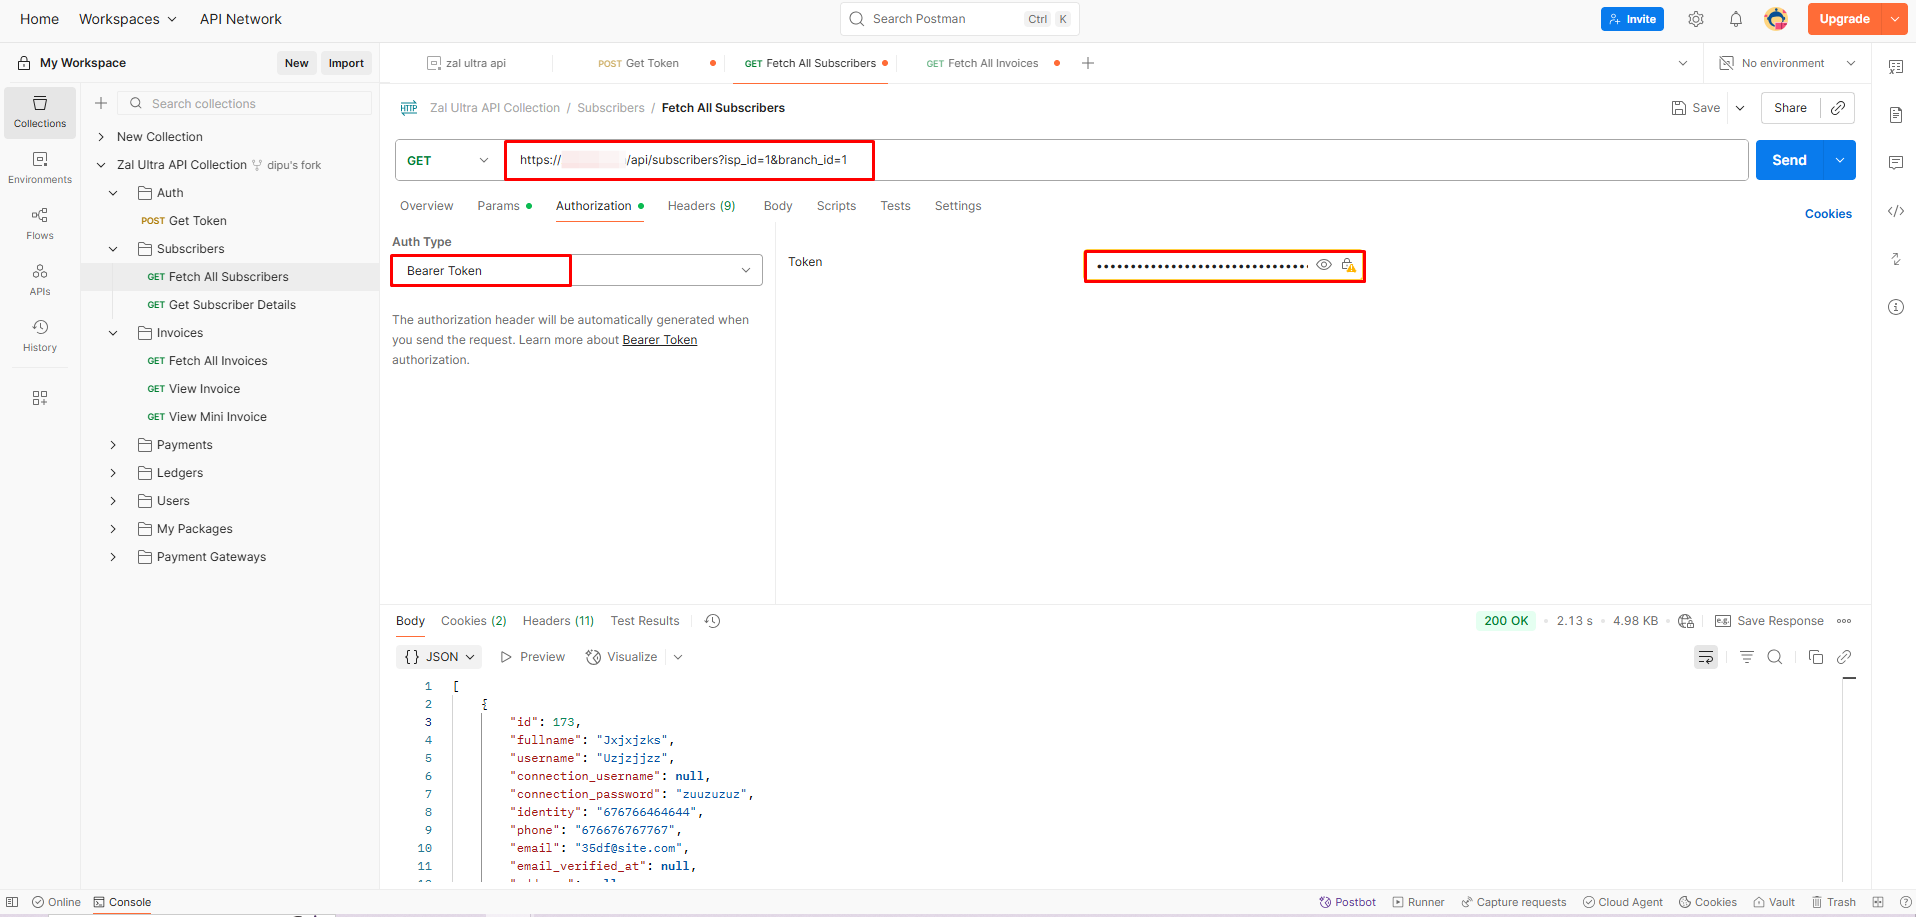Image resolution: width=1916 pixels, height=917 pixels.
Task: Open the Collections sidebar panel
Action: (40, 112)
